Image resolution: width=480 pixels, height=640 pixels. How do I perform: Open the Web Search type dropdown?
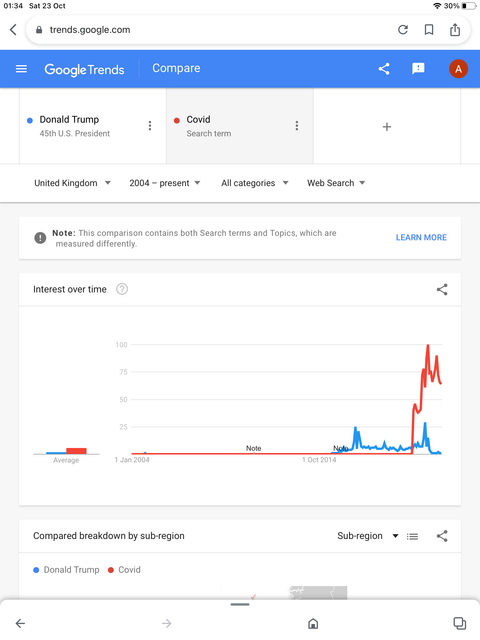pyautogui.click(x=336, y=183)
